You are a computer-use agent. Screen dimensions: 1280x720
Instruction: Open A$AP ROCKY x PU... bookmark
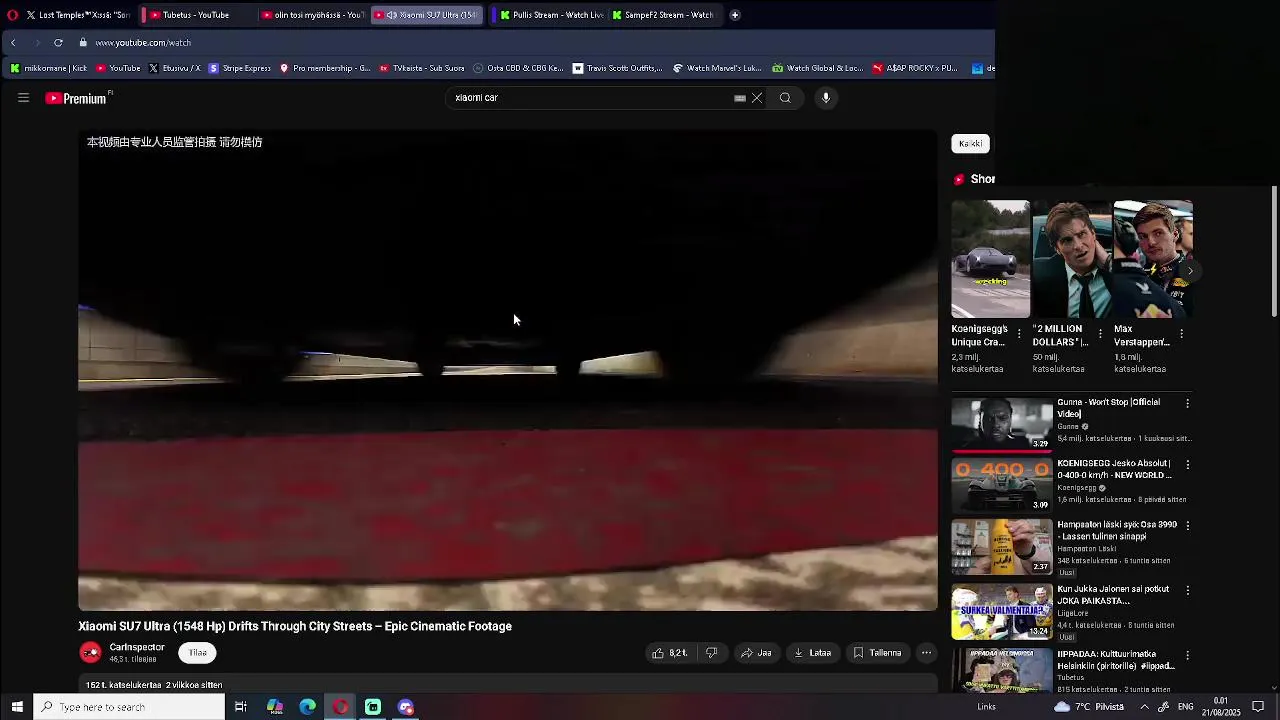coord(914,68)
